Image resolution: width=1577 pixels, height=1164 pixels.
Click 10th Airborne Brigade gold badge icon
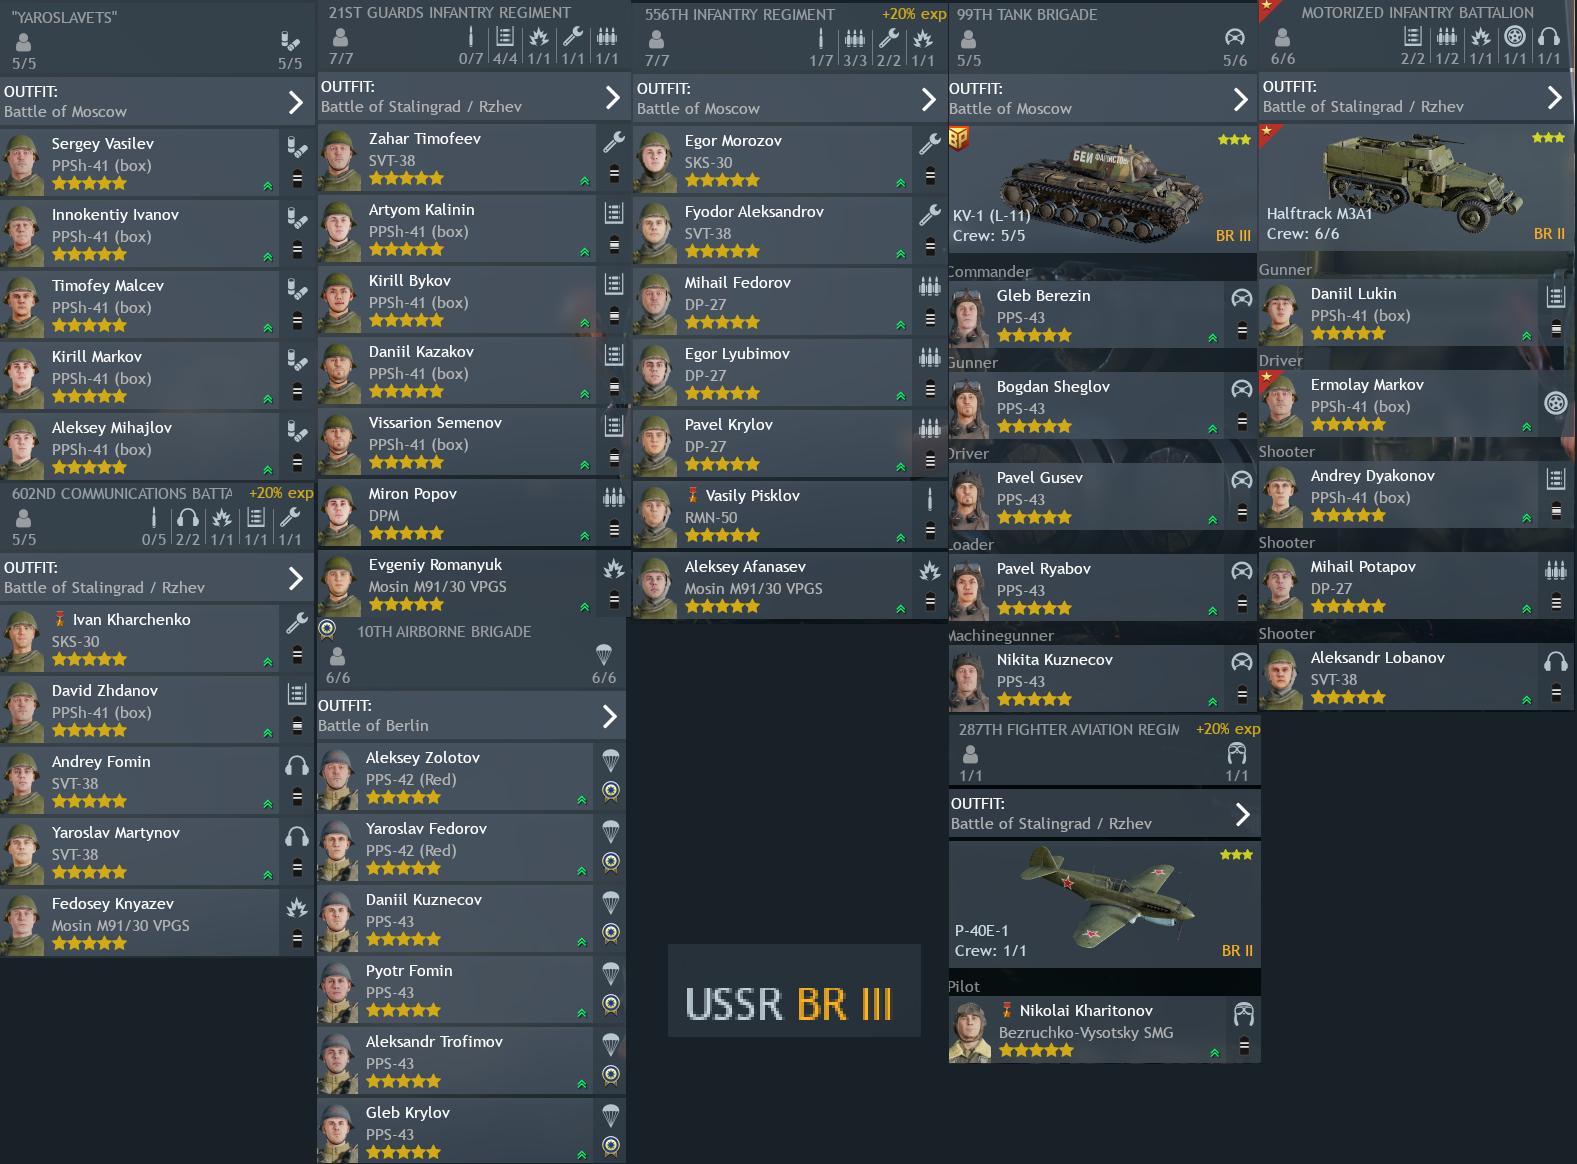pyautogui.click(x=327, y=629)
